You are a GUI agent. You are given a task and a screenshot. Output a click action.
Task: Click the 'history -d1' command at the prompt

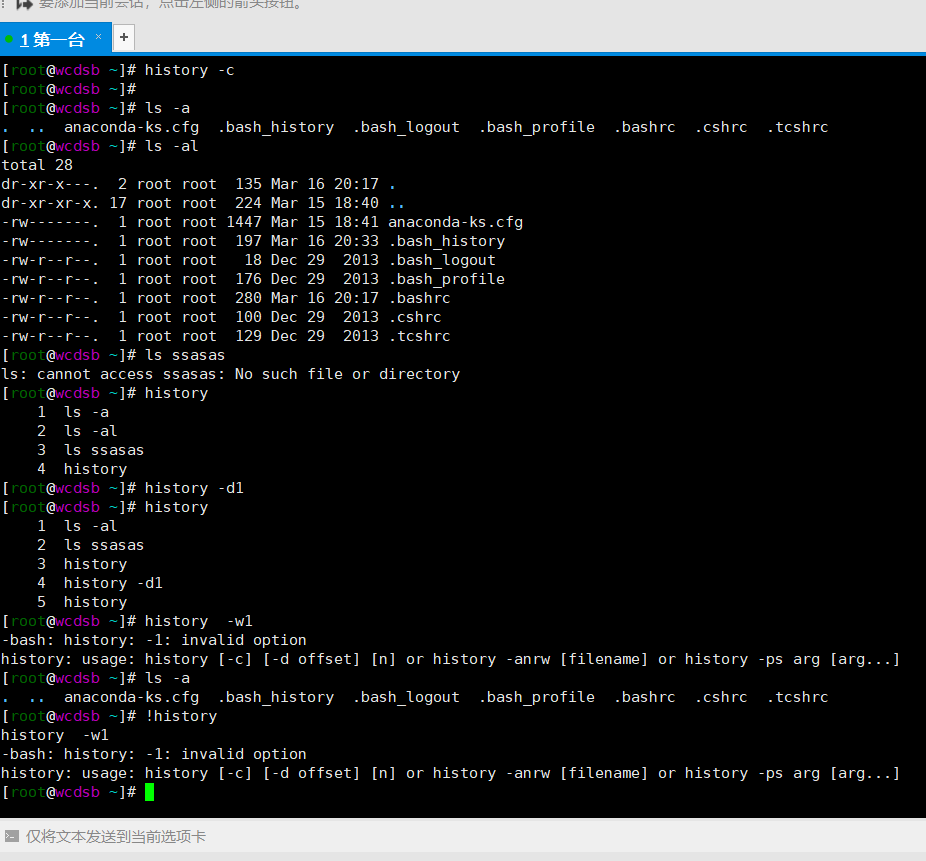[x=194, y=488]
